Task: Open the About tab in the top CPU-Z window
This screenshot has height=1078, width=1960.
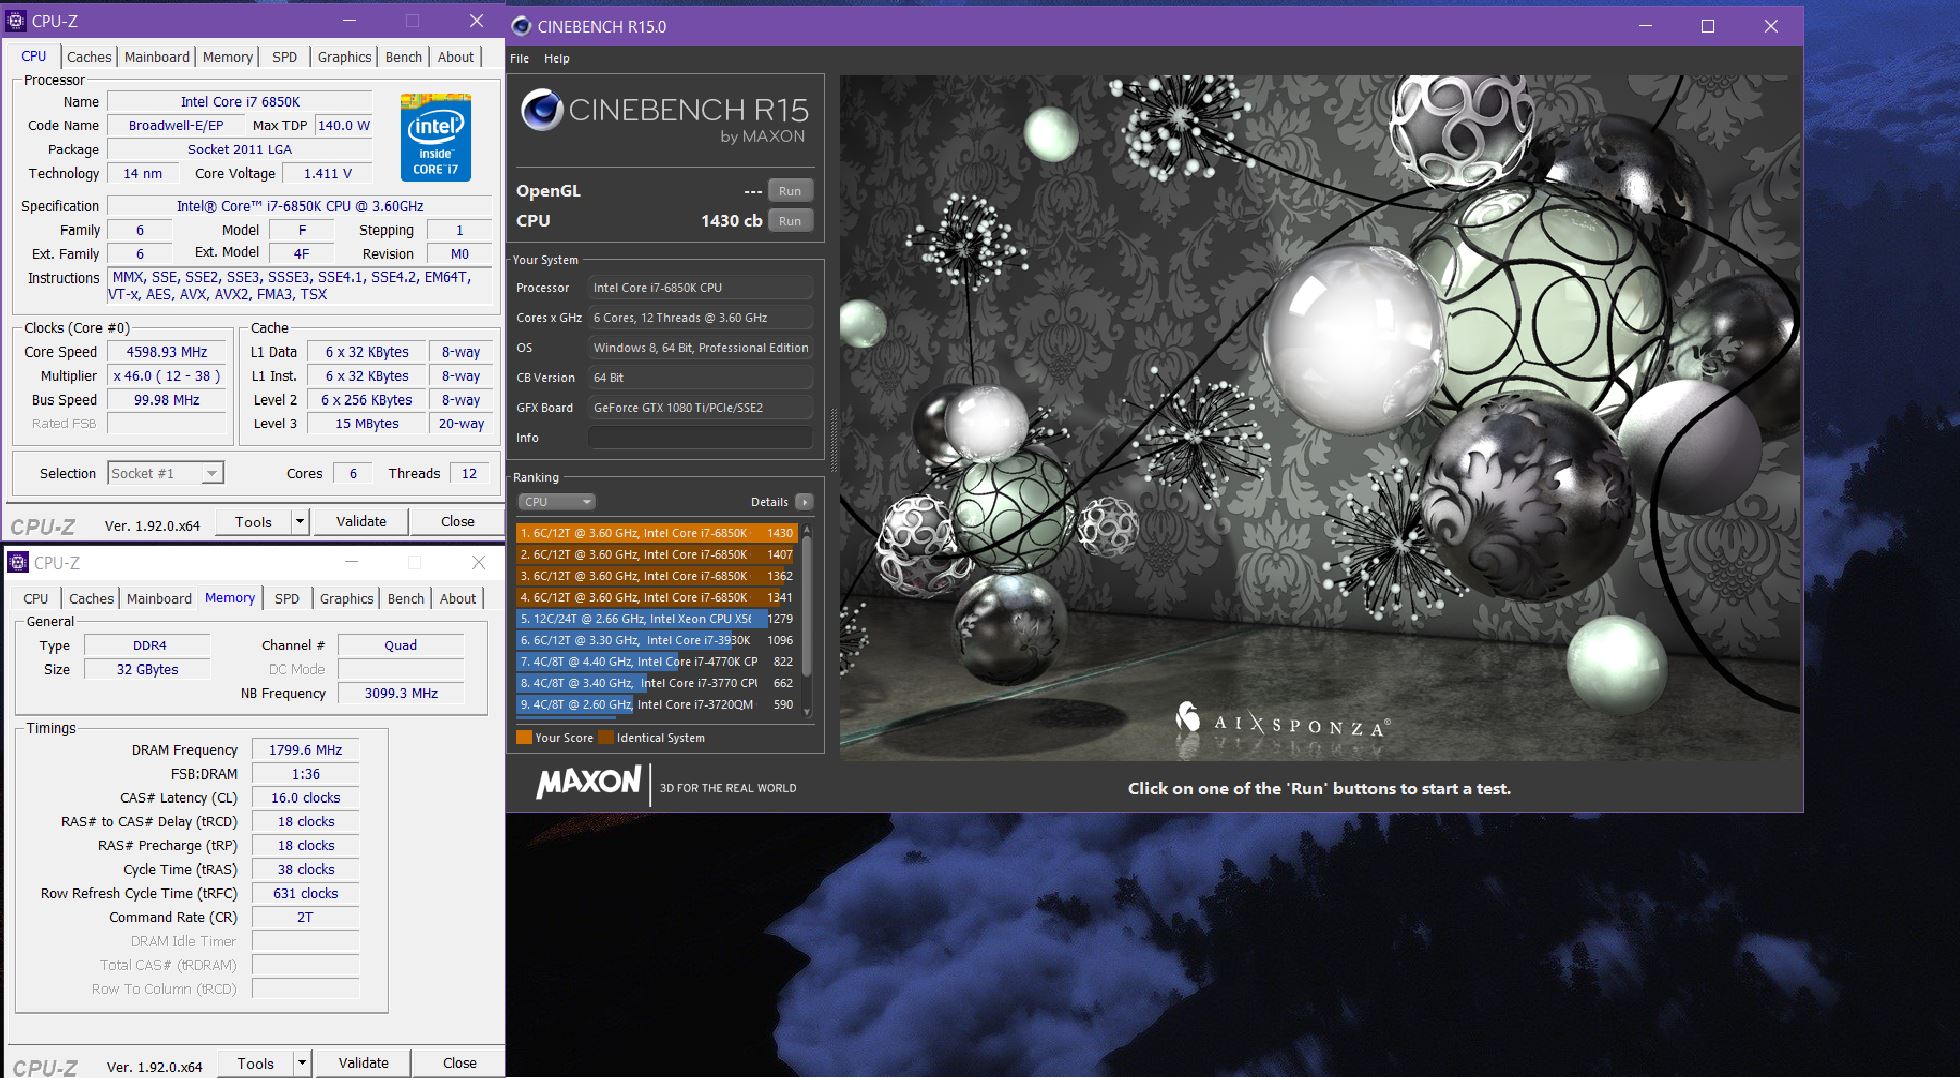Action: [x=456, y=57]
